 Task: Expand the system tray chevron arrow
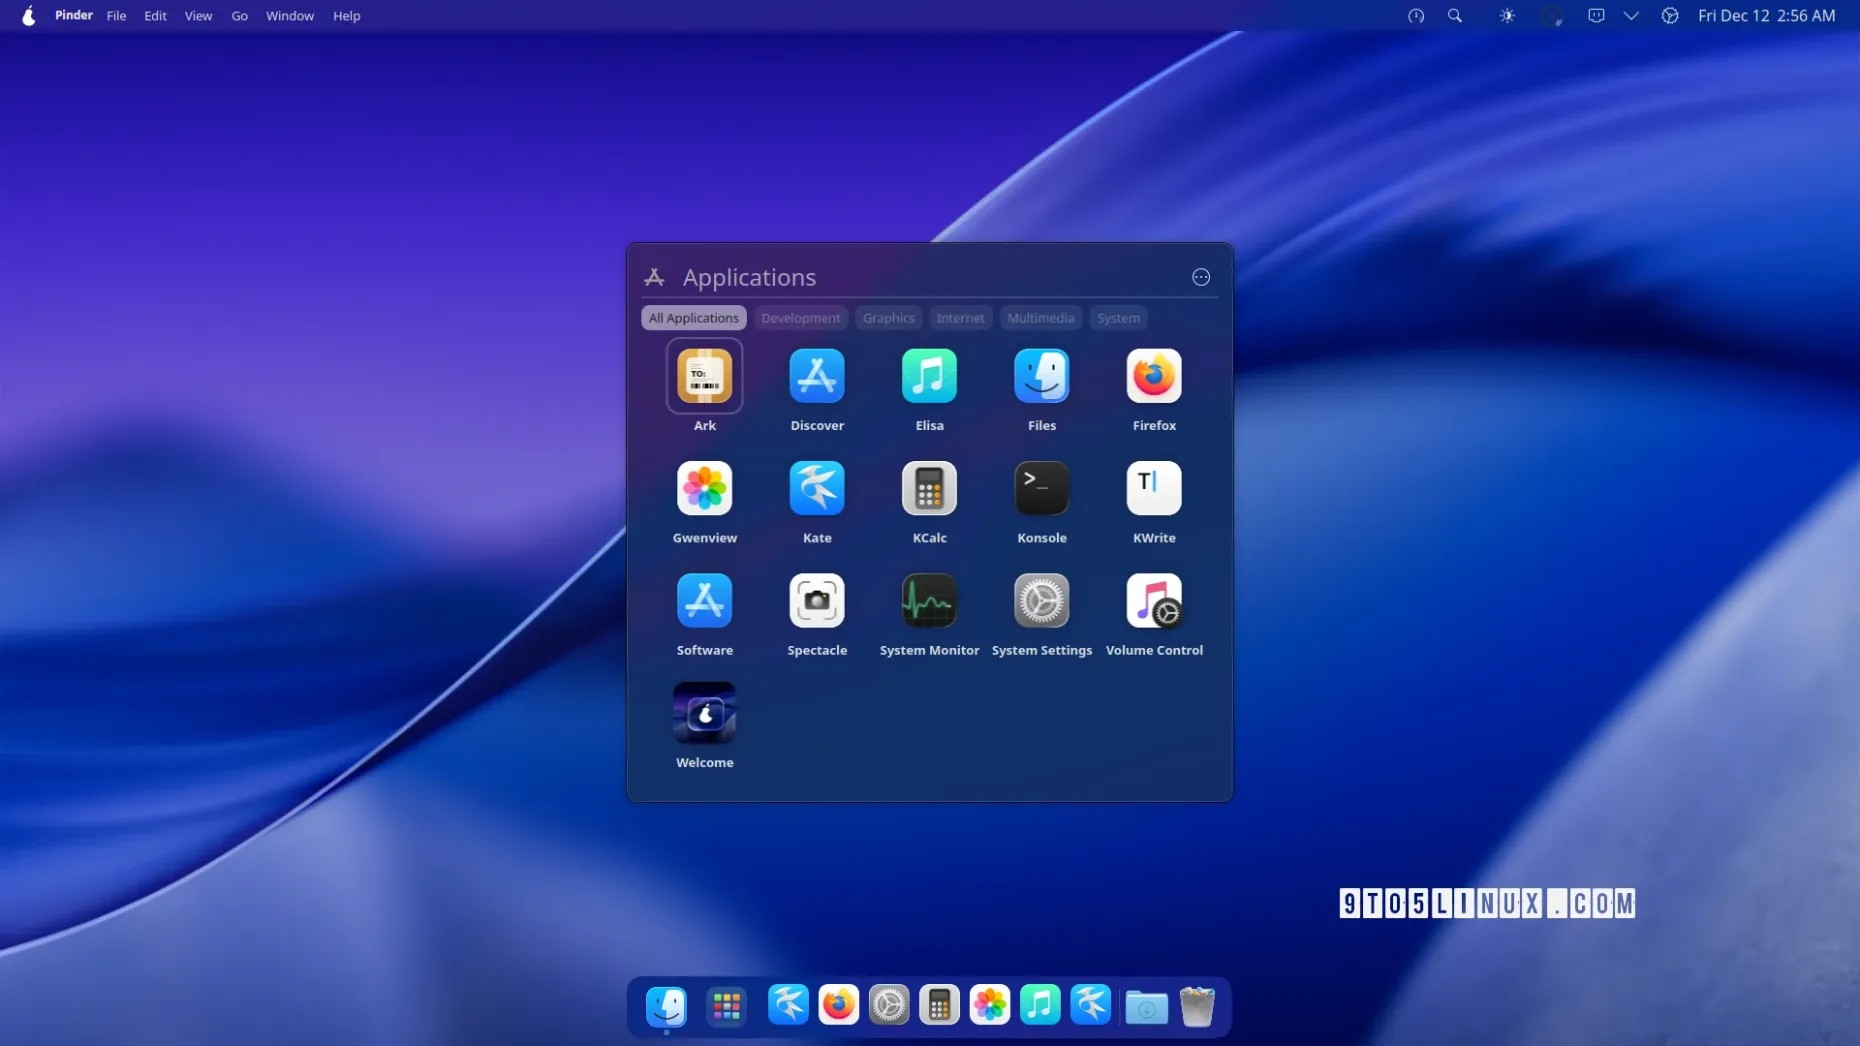click(1631, 16)
